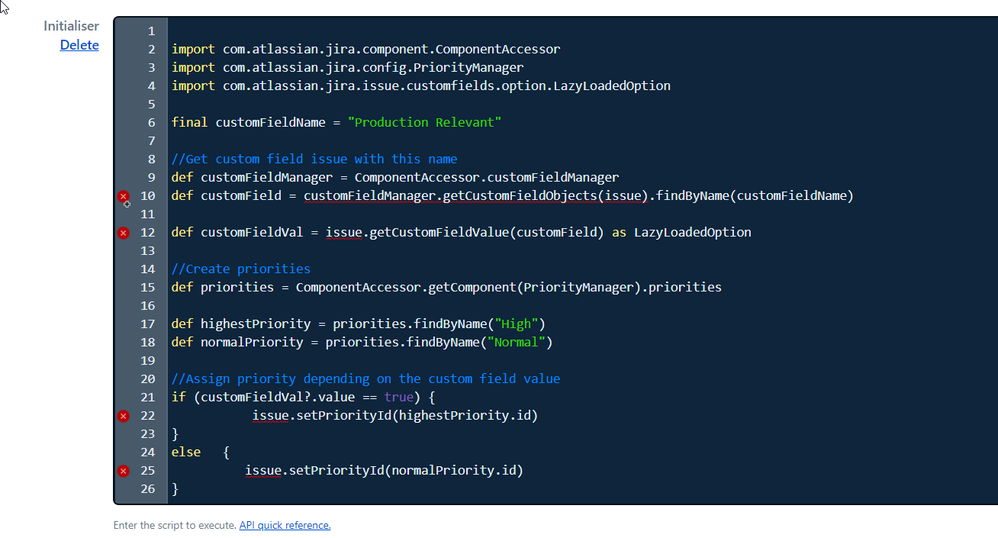
Task: Click the "Normal" string on line 18
Action: point(516,343)
